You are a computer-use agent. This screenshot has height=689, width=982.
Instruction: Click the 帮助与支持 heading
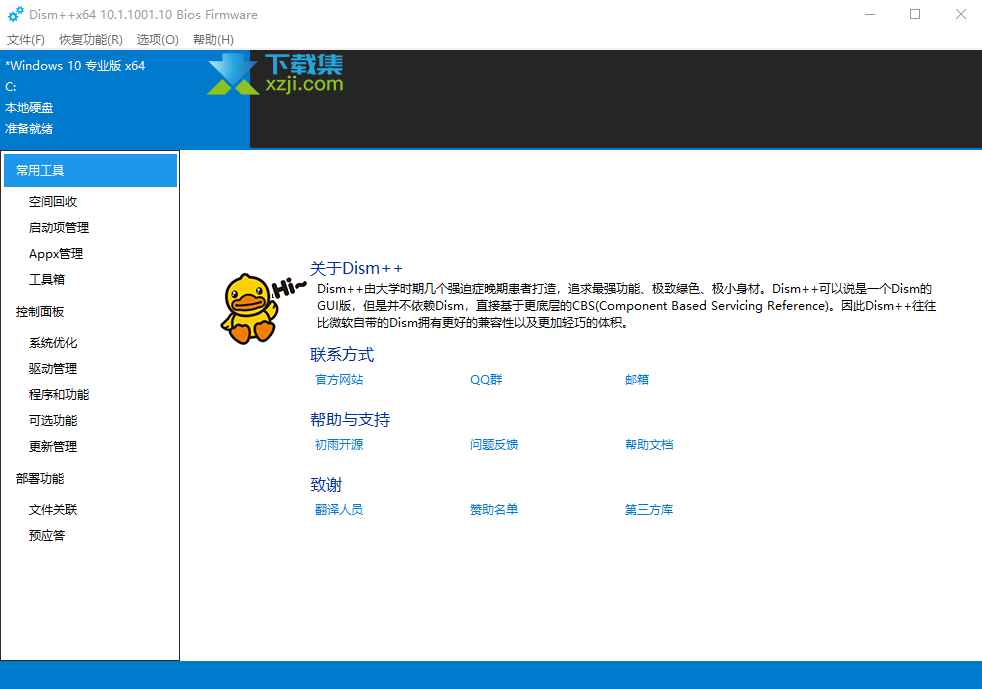(x=350, y=420)
